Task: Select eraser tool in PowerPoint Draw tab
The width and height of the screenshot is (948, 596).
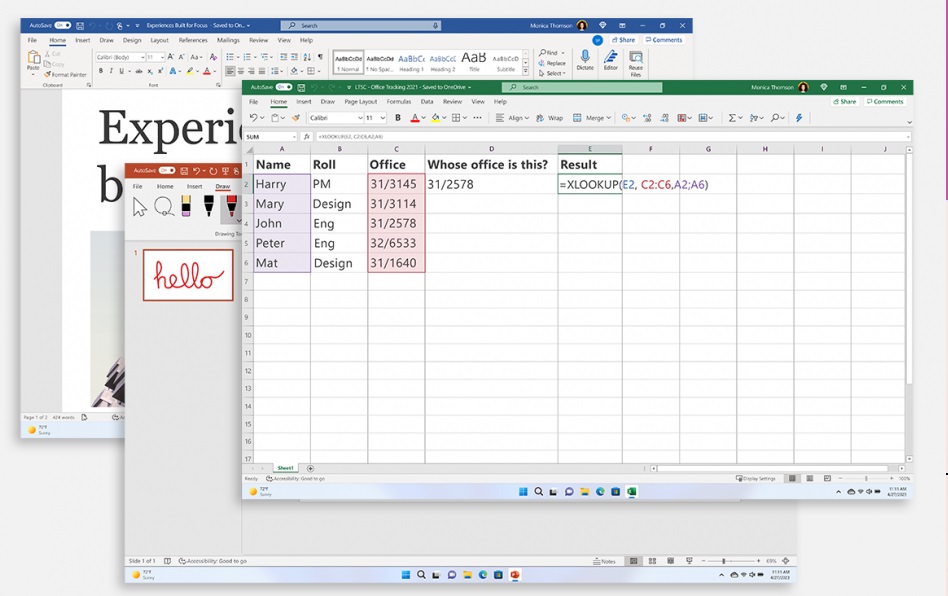Action: [186, 206]
